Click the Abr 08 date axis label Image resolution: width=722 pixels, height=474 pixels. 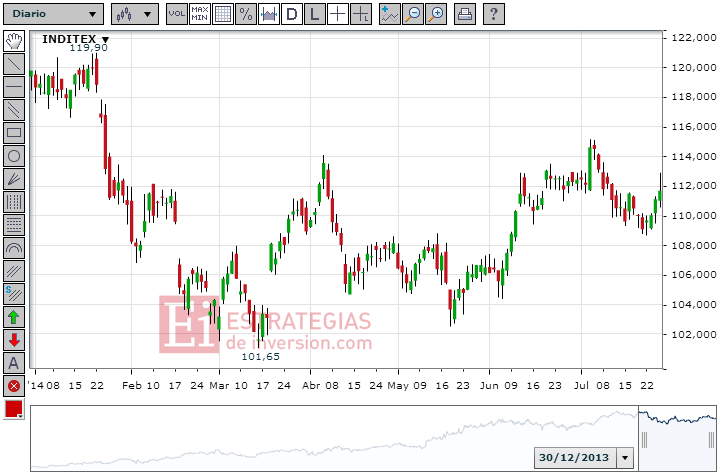(x=320, y=386)
